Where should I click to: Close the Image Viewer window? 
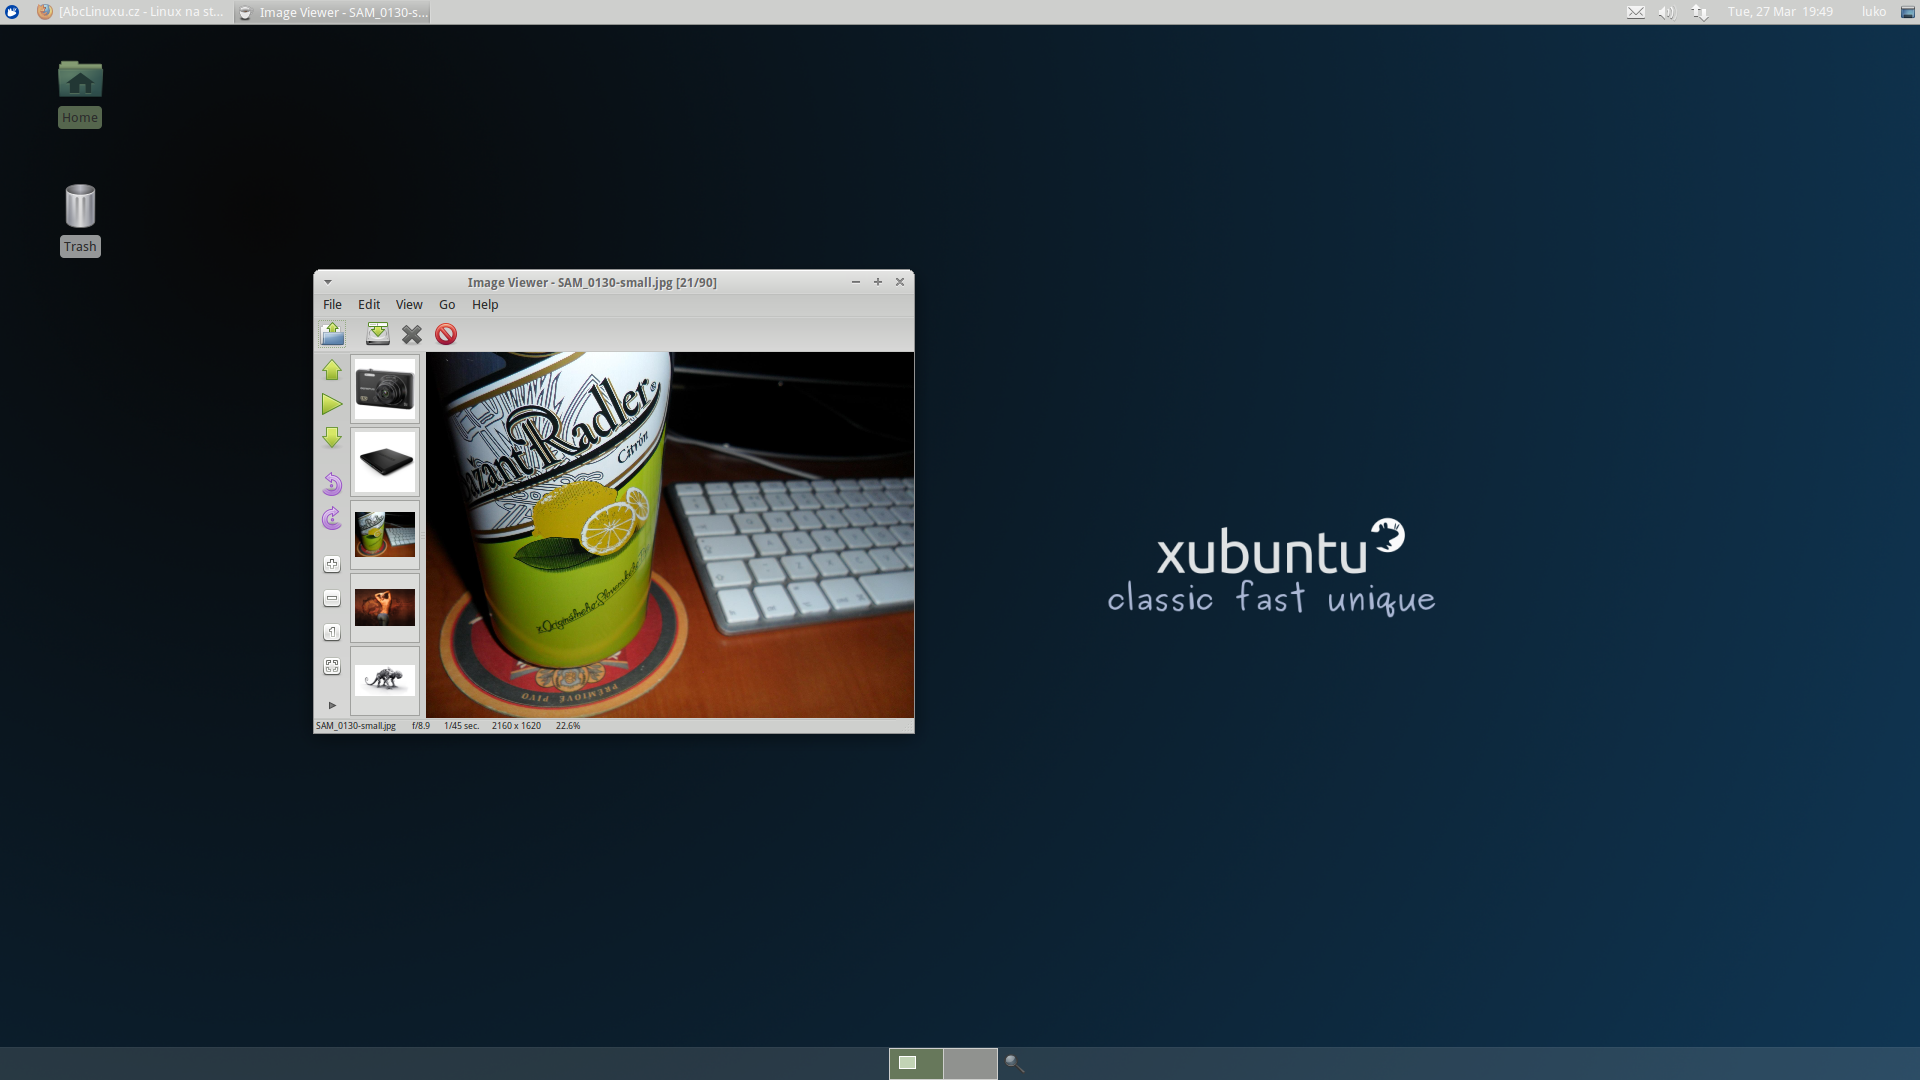point(900,282)
